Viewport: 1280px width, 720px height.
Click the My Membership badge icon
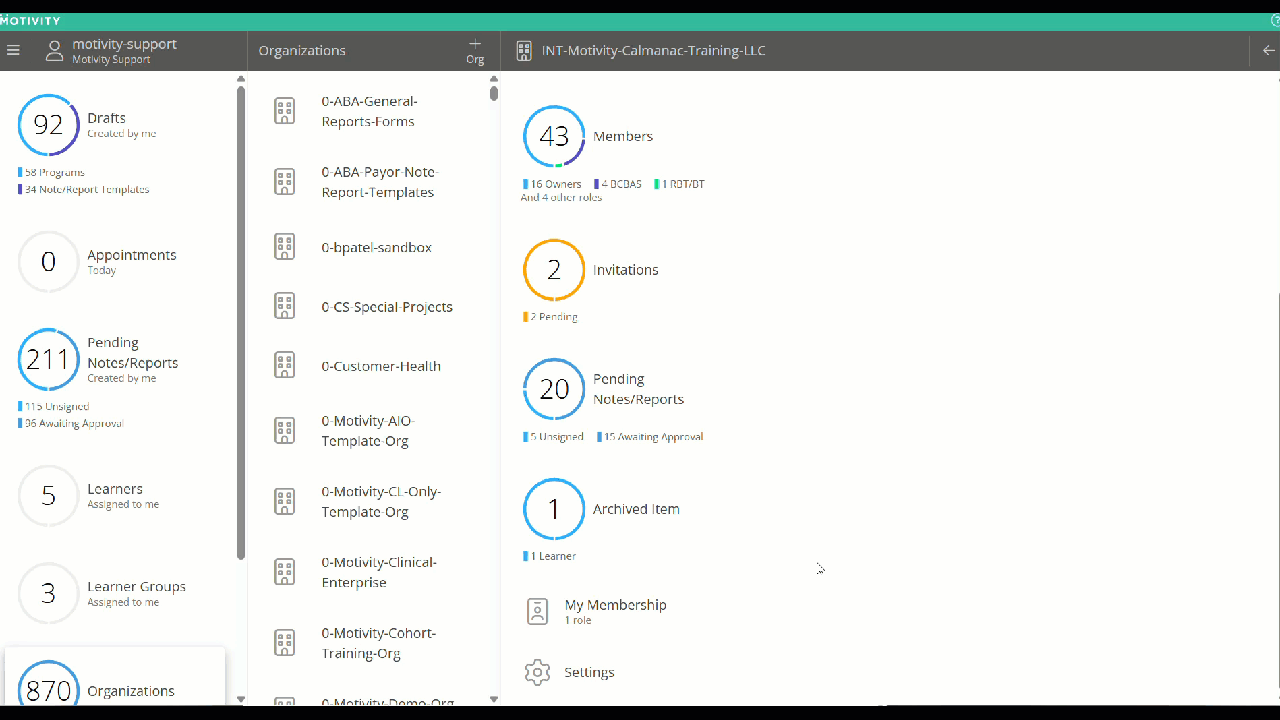pos(537,611)
